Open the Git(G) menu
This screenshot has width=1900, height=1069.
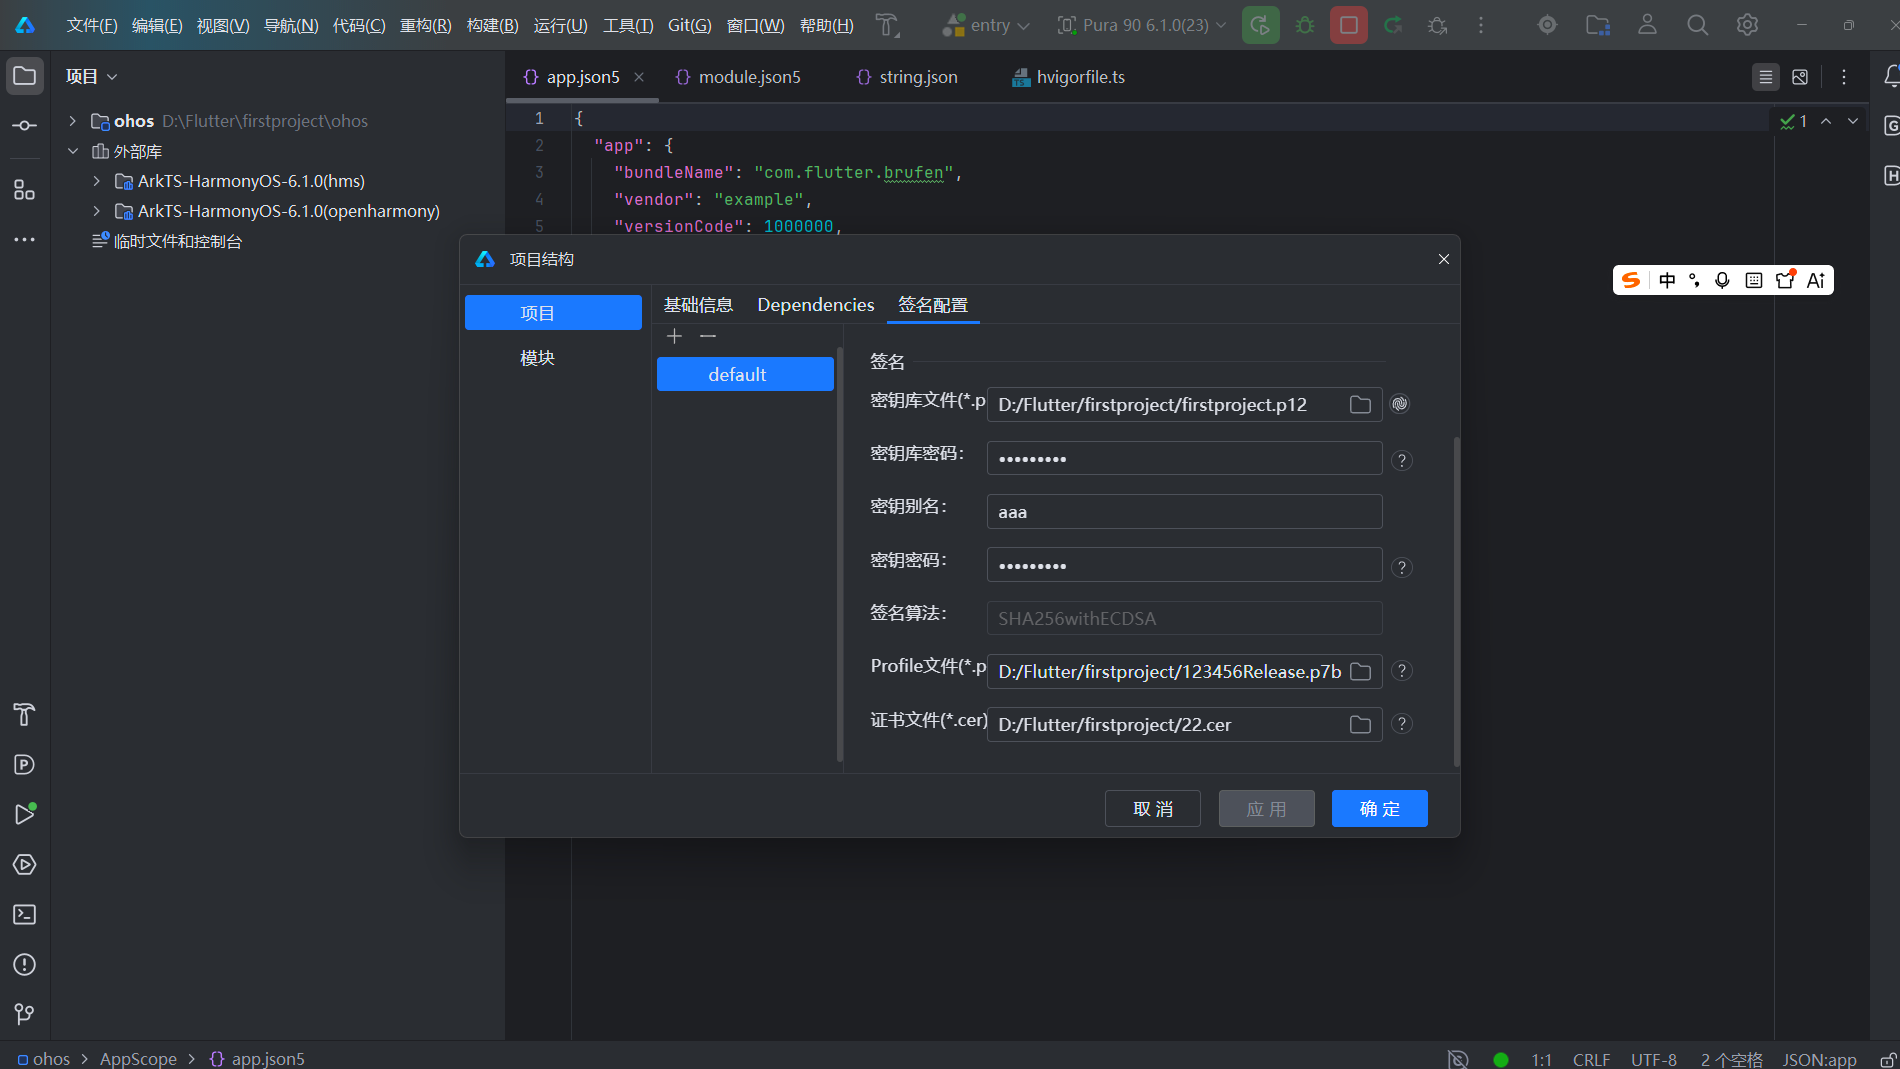click(690, 25)
